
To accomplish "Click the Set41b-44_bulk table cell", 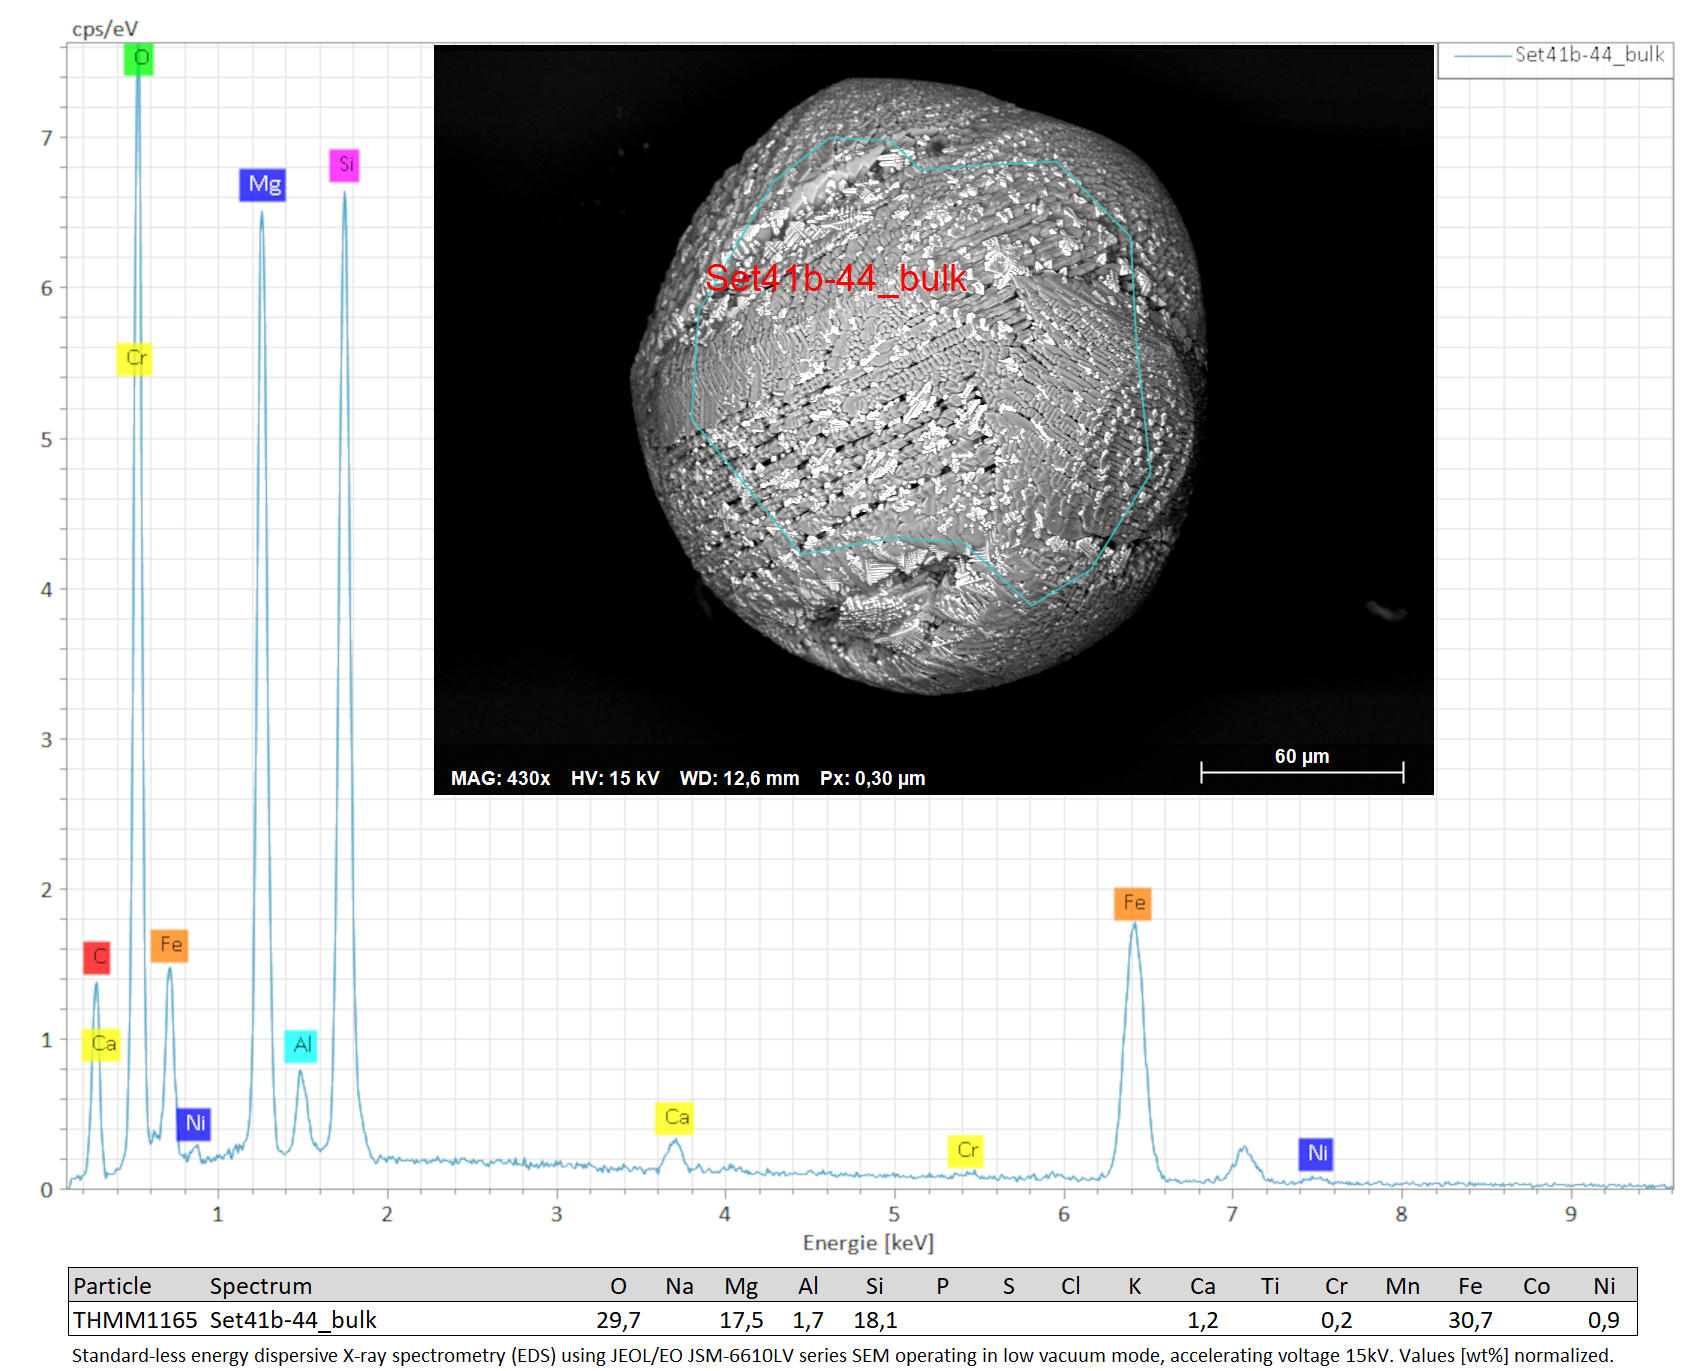I will coord(293,1320).
